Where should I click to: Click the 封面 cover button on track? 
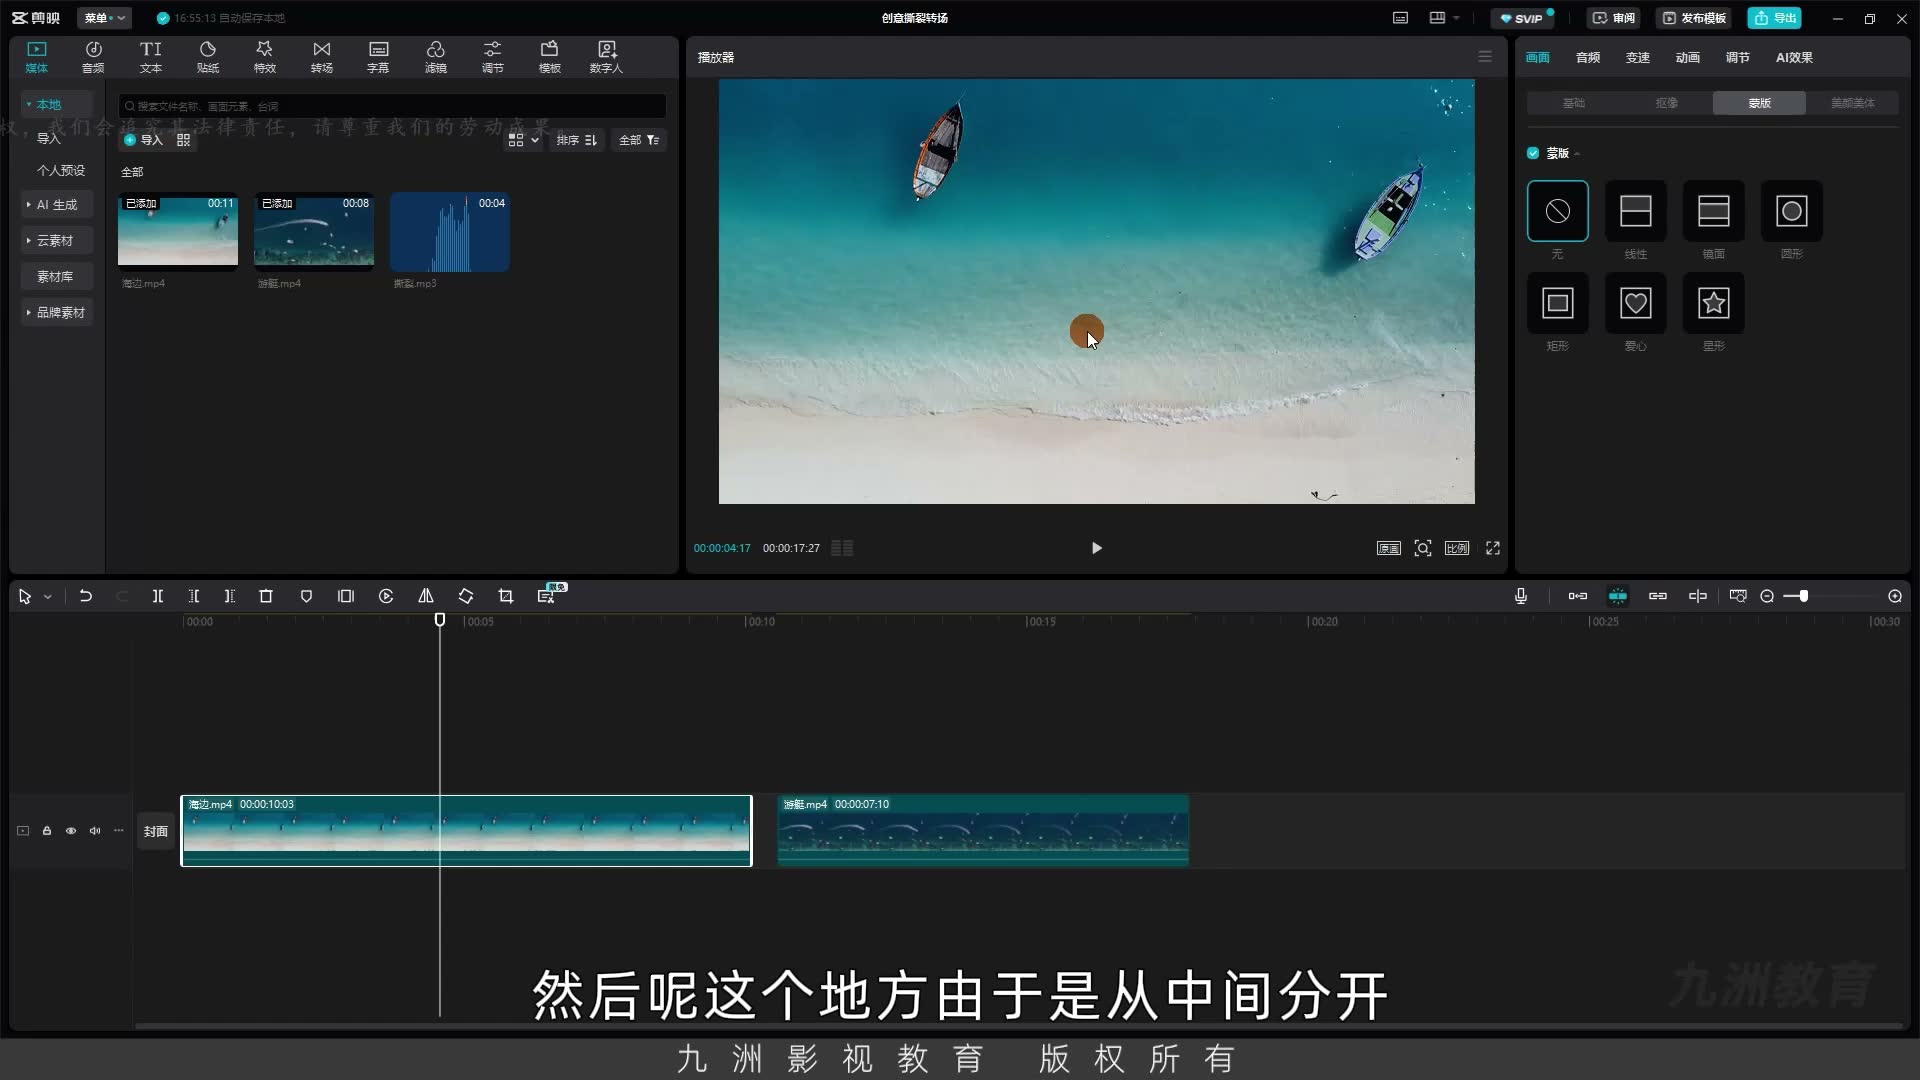click(x=156, y=831)
